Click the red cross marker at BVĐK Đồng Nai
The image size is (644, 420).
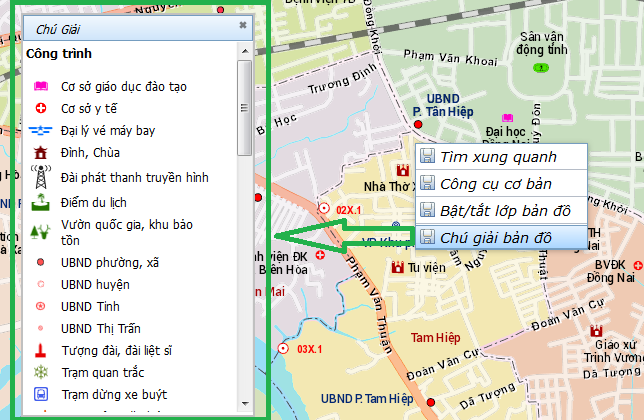click(638, 265)
